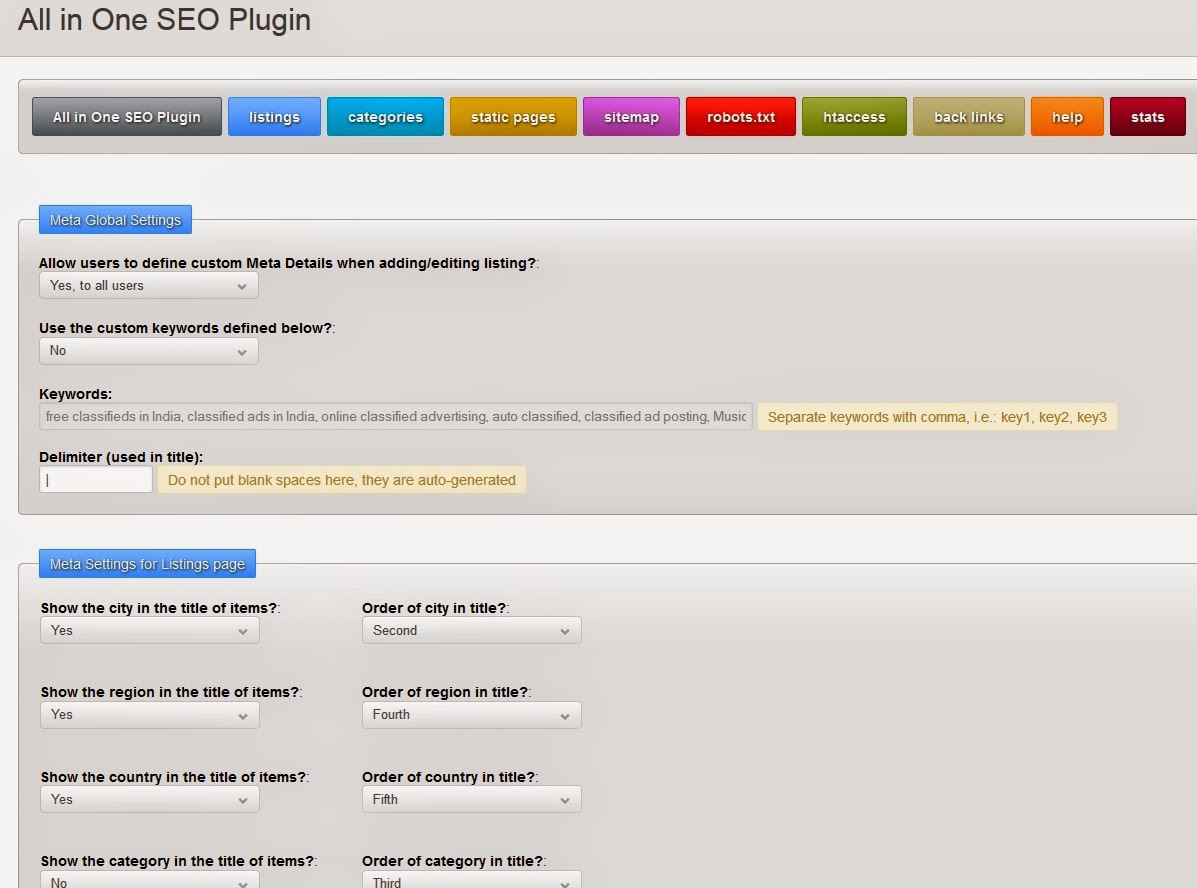Switch to the htaccess tab

[x=854, y=117]
